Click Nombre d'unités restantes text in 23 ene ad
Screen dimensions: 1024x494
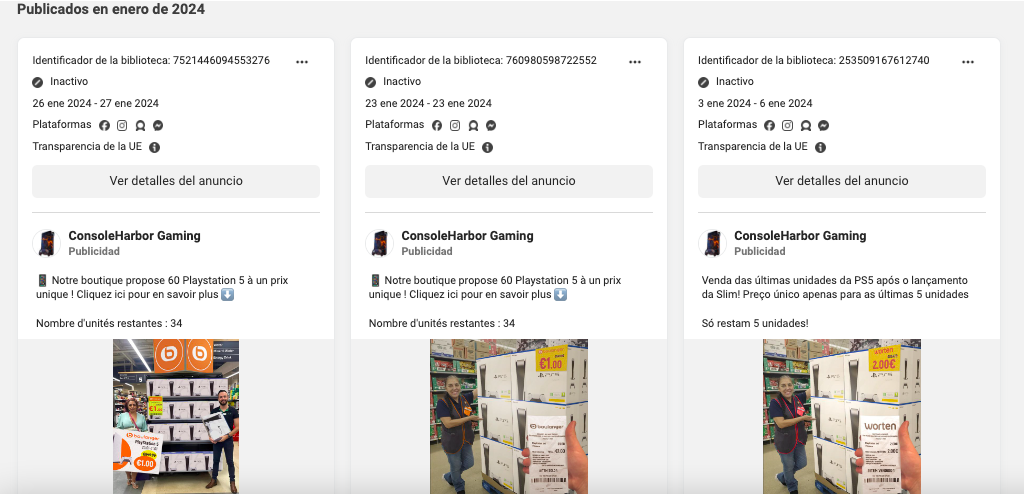(442, 323)
